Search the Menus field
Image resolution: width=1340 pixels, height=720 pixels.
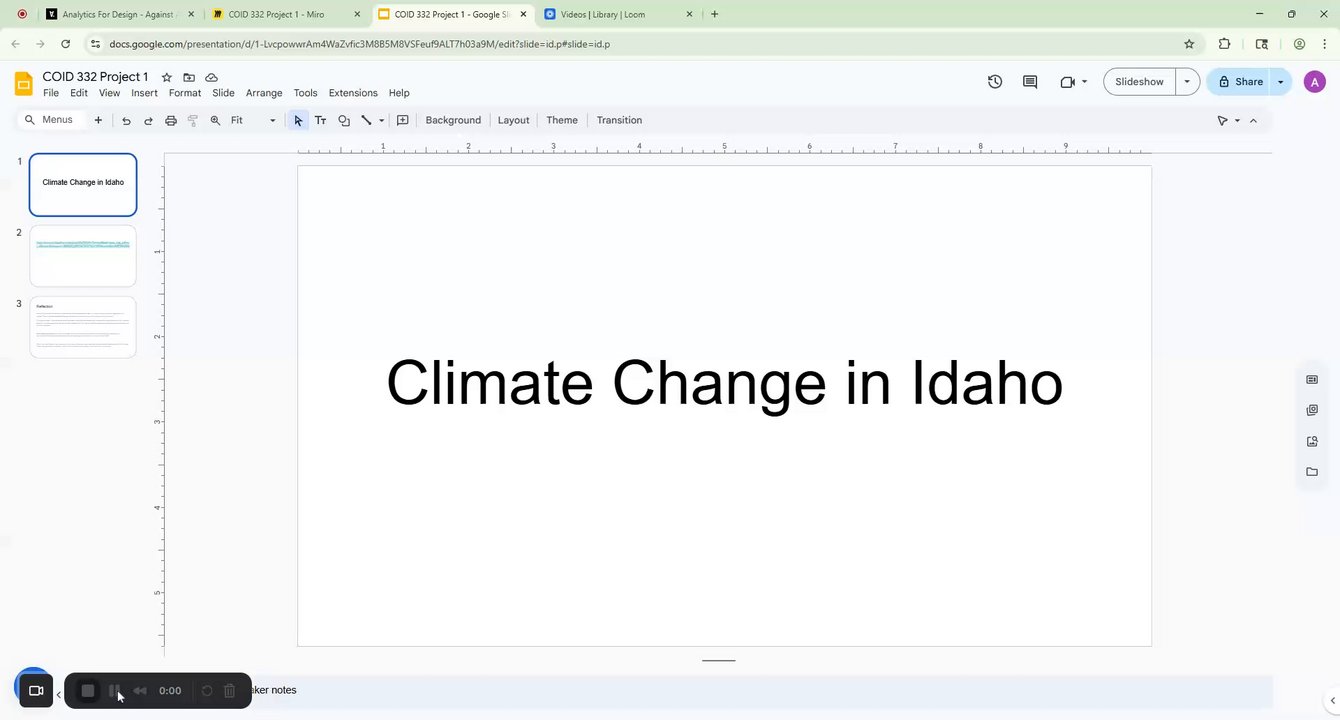tap(50, 120)
